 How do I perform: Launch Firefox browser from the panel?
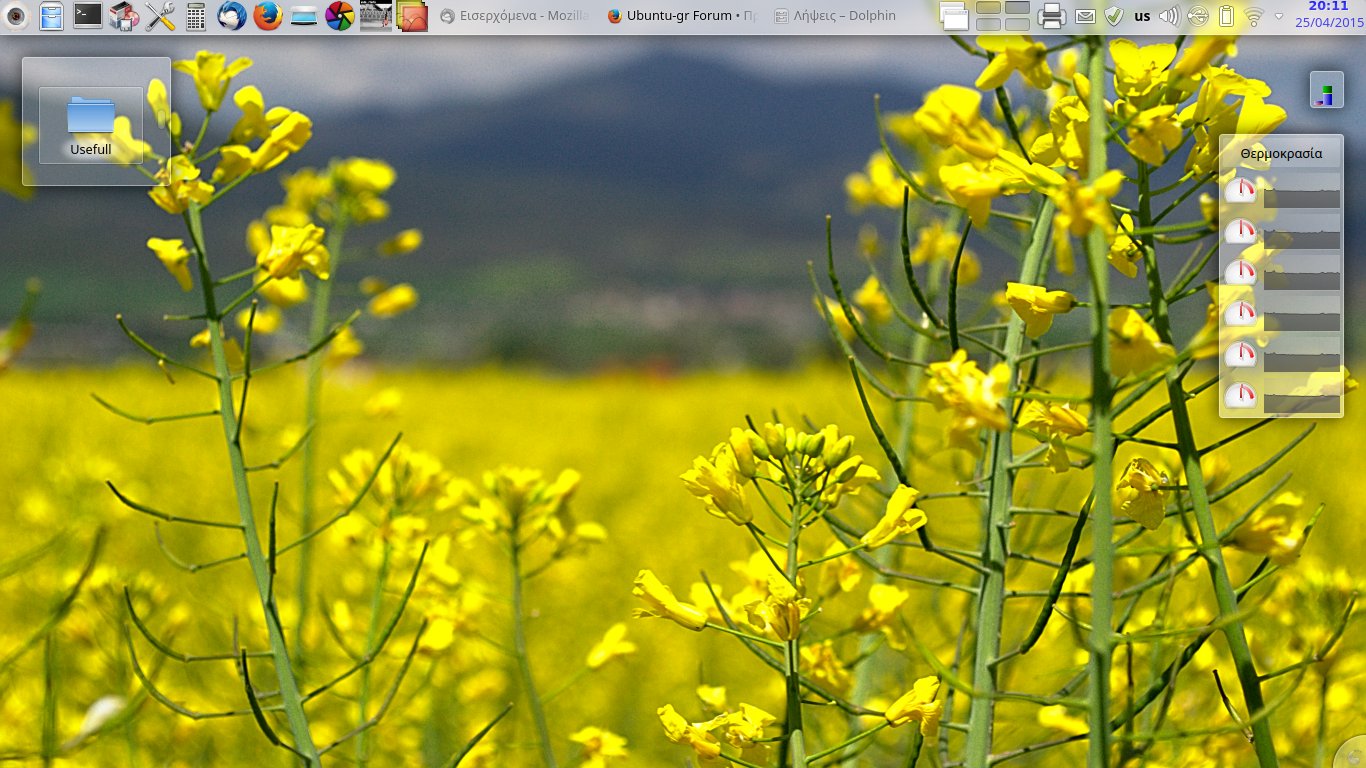[x=267, y=15]
